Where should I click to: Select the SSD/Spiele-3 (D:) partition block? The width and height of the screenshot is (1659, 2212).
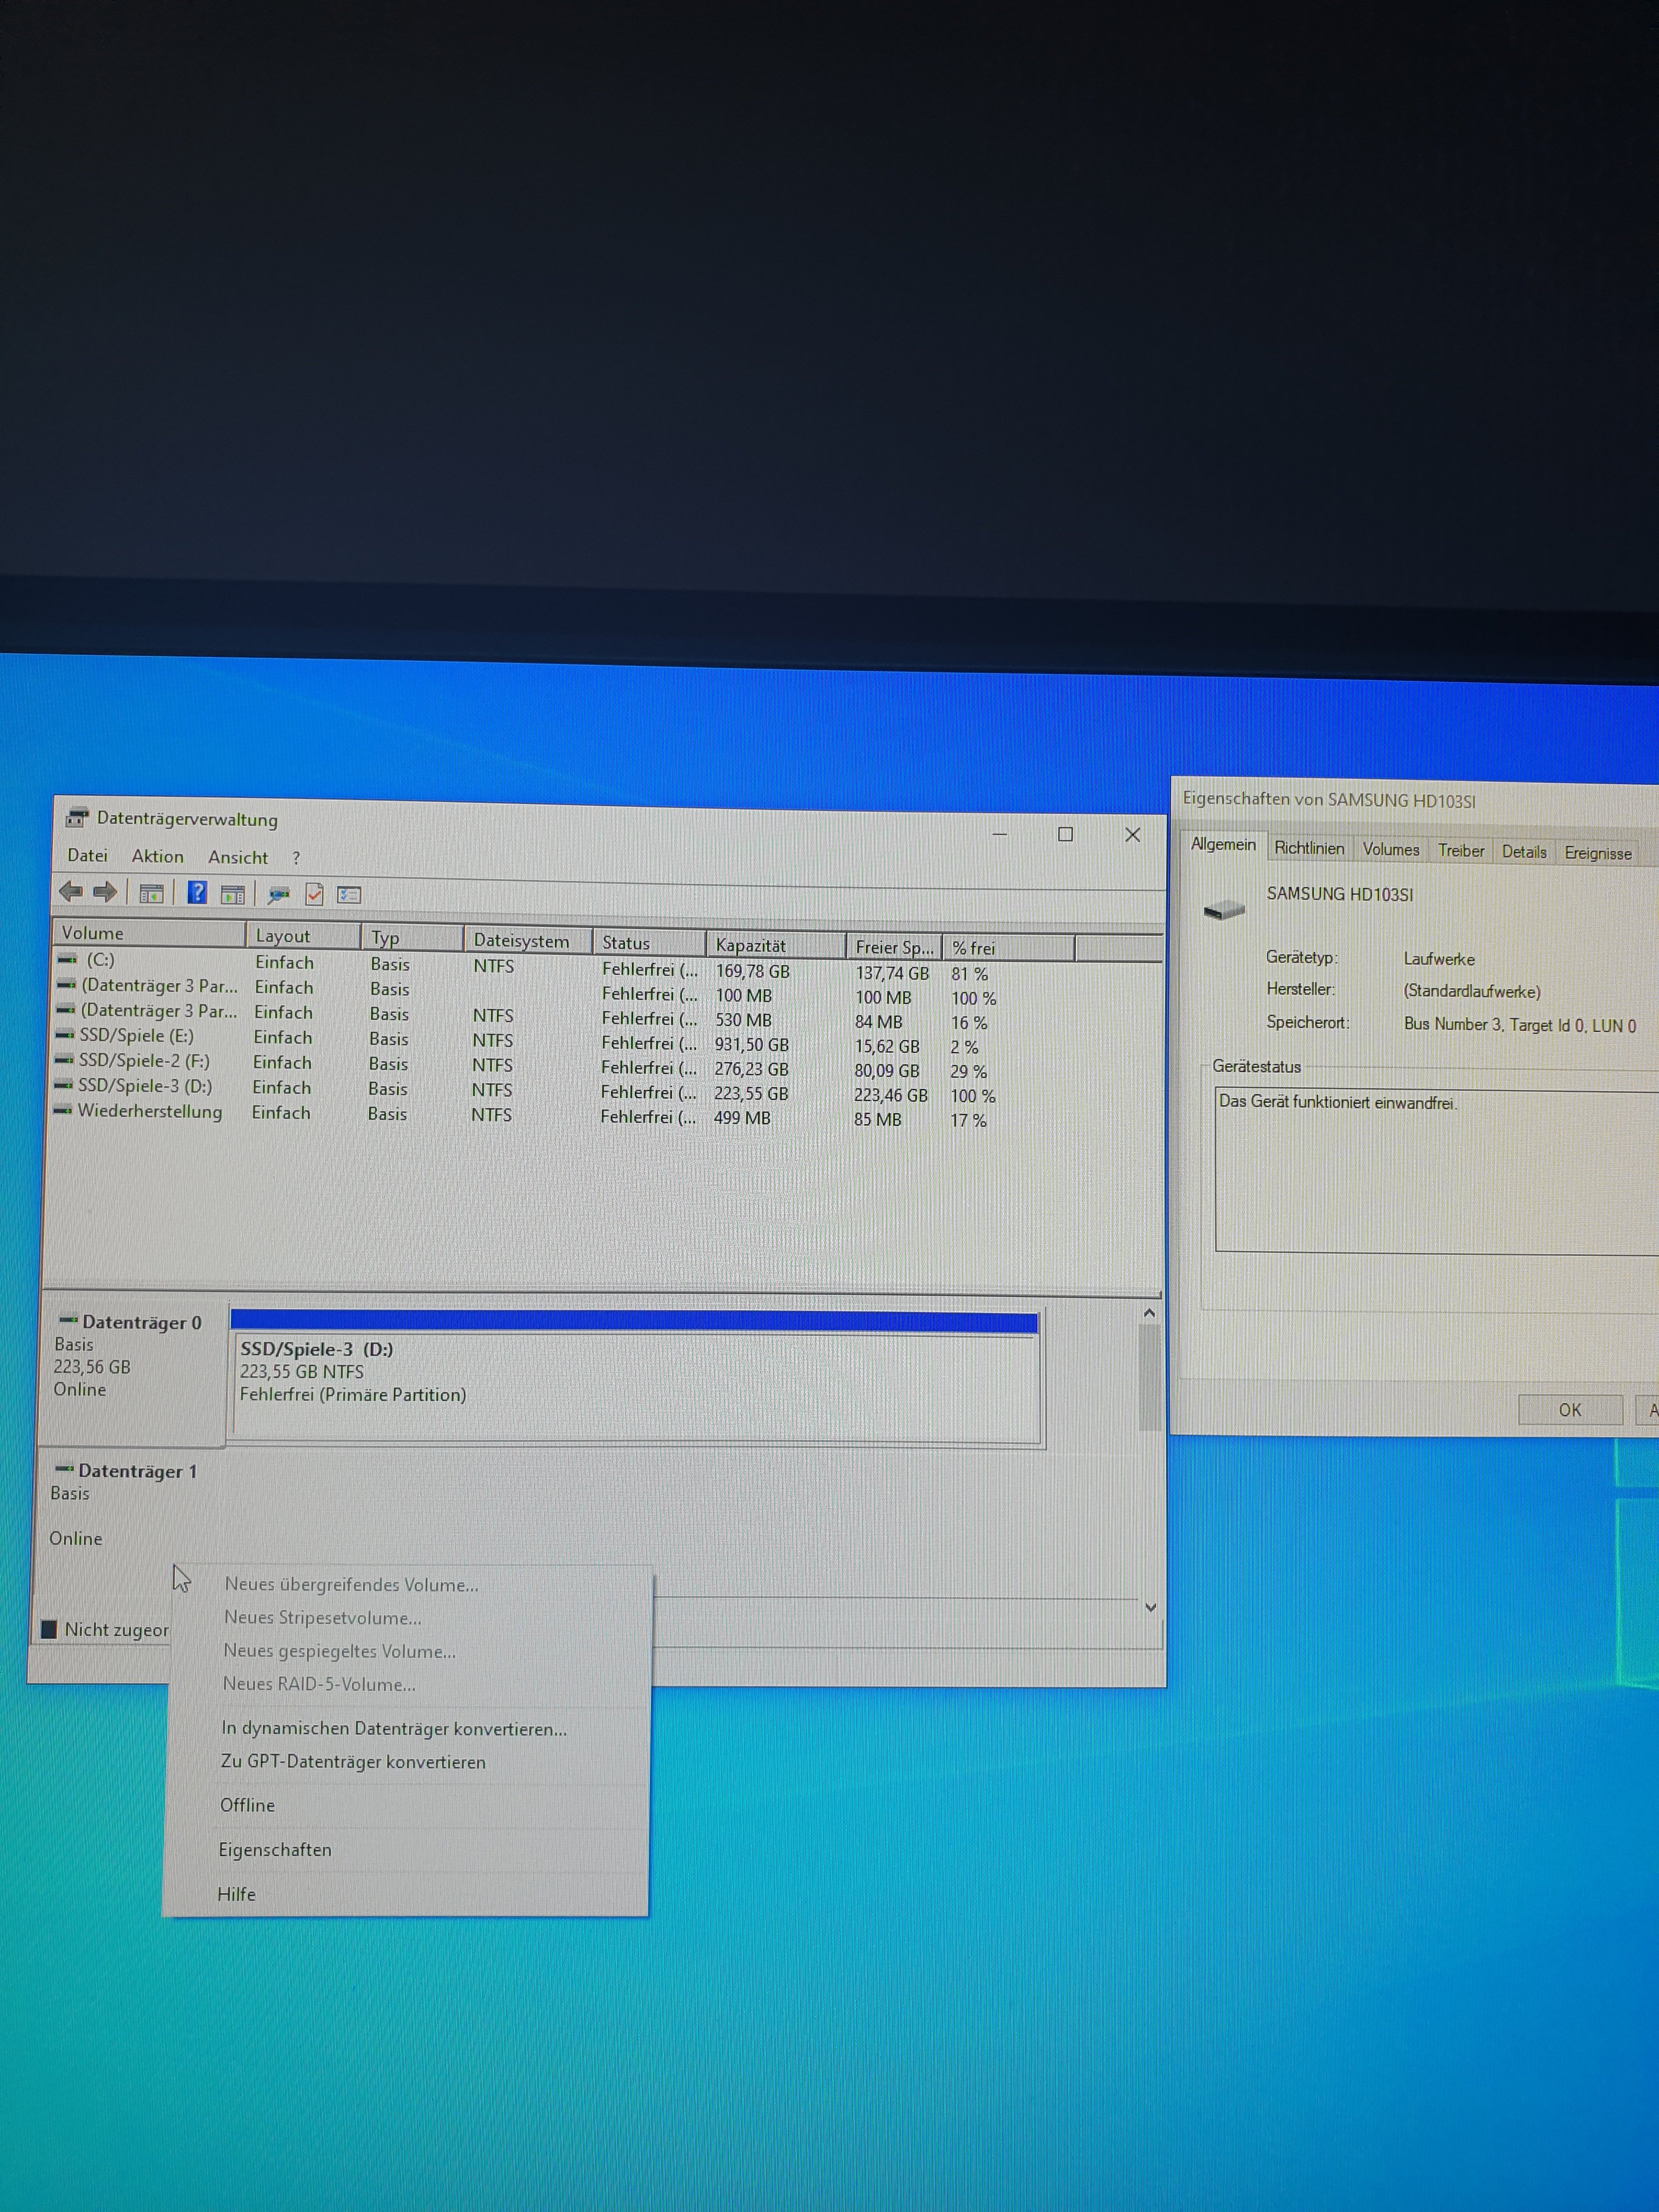635,1385
